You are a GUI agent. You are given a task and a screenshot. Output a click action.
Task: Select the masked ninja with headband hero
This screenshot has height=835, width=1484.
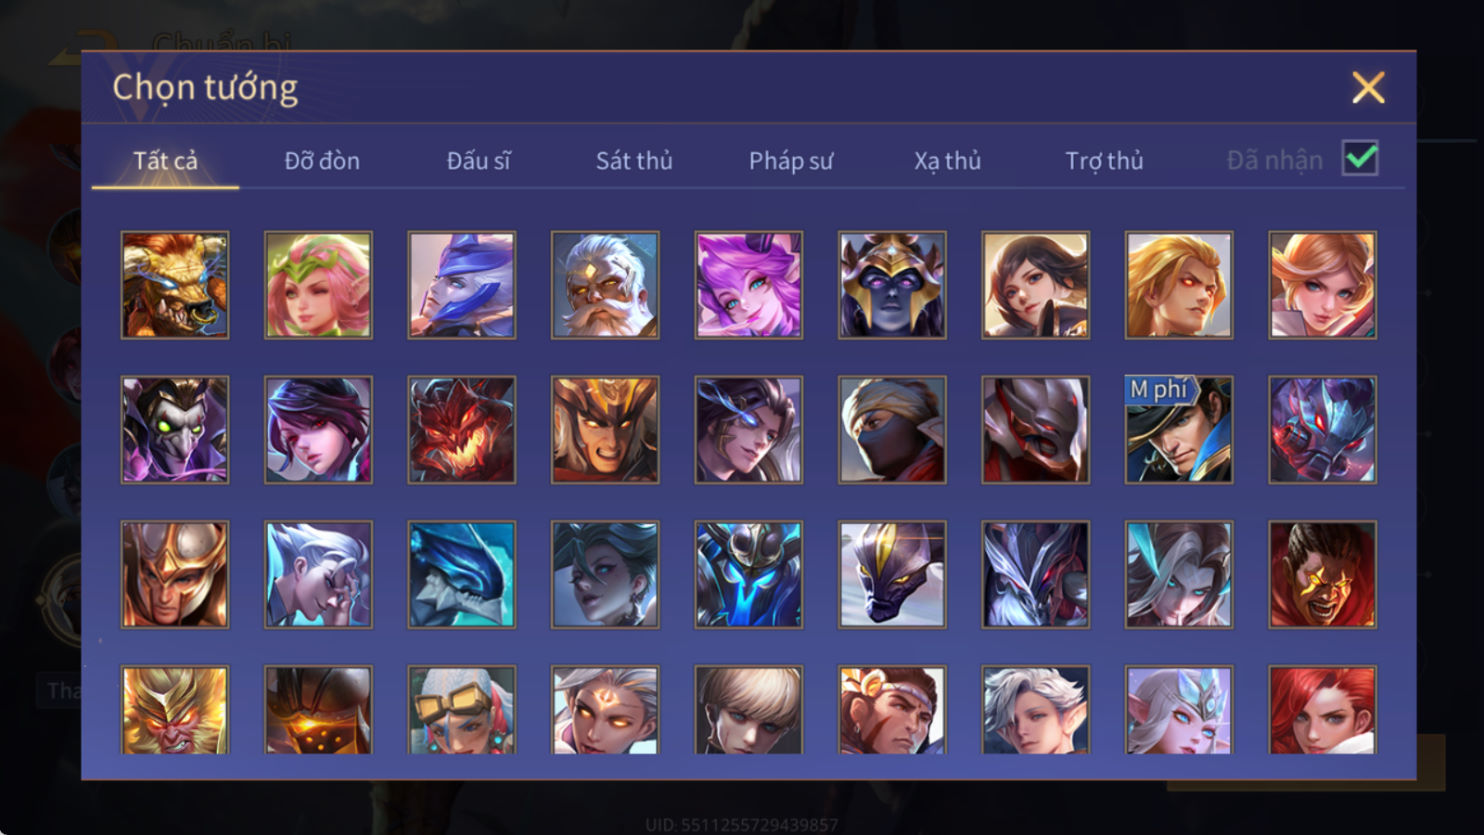(892, 430)
